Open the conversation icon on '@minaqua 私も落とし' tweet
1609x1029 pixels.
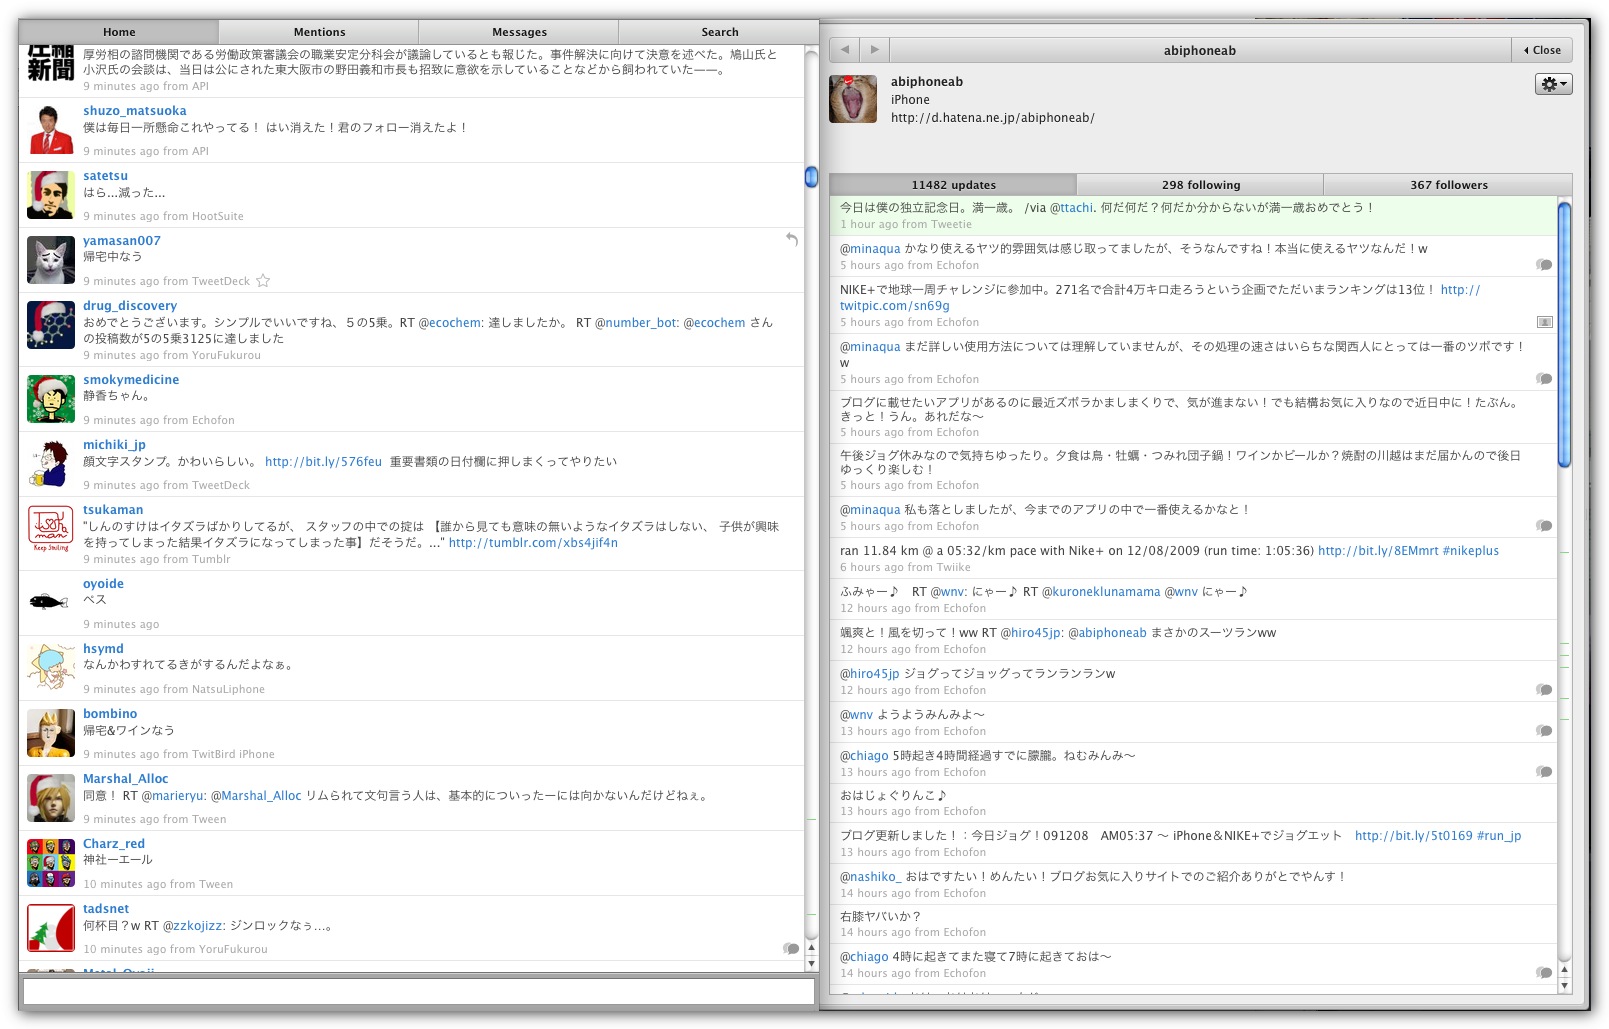[1544, 526]
